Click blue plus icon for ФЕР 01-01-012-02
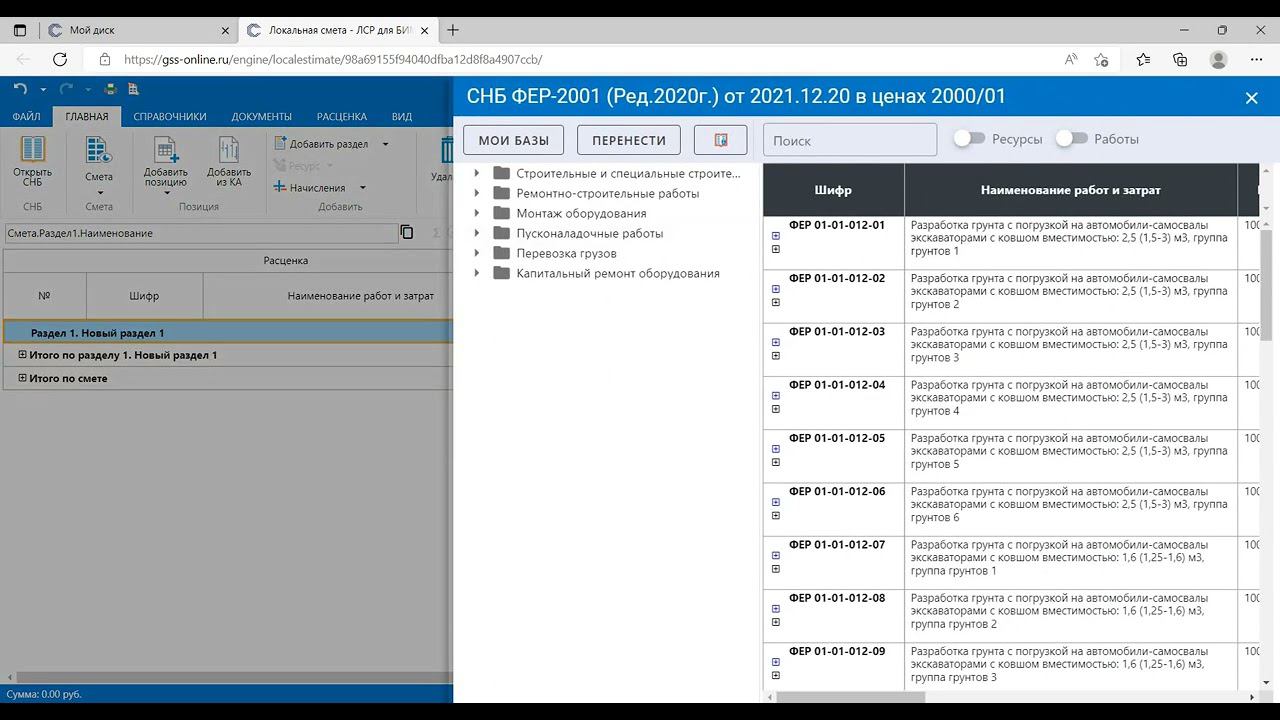 coord(776,289)
